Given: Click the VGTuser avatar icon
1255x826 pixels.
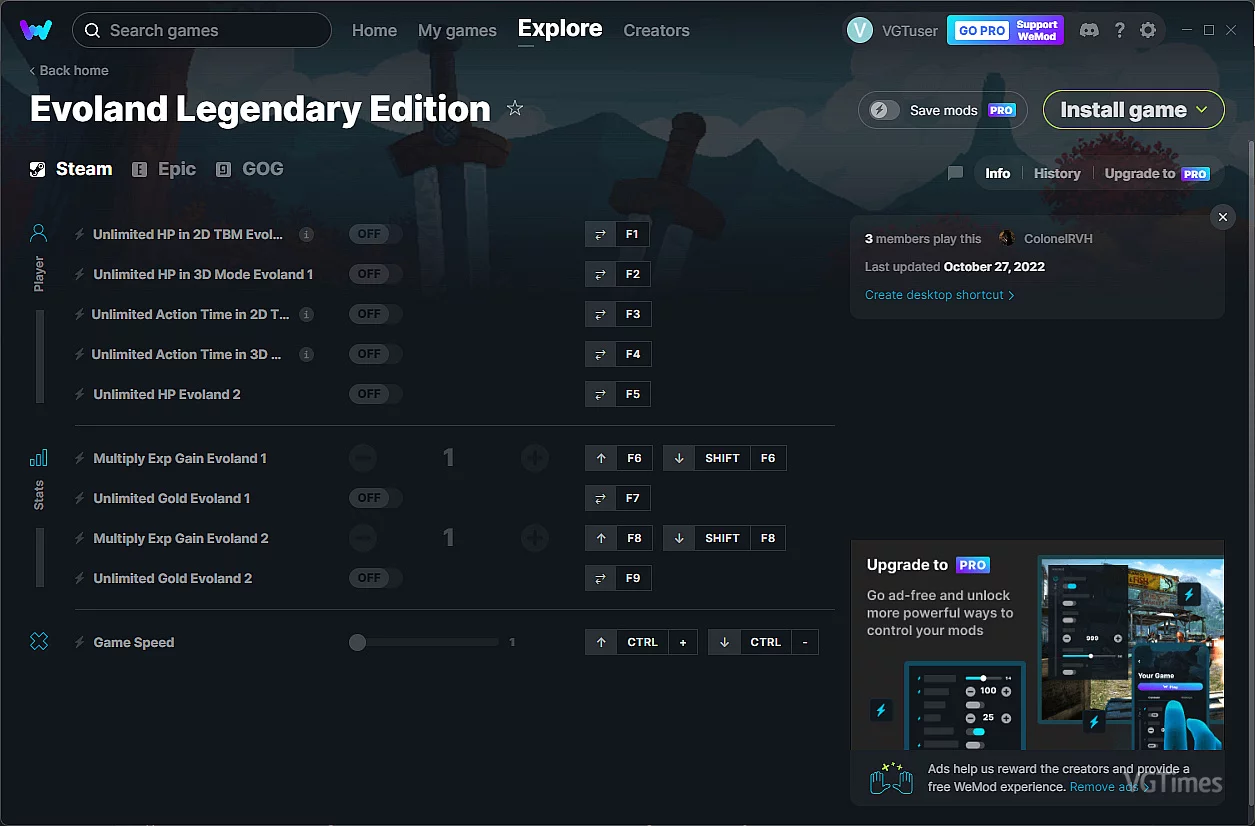Looking at the screenshot, I should (x=860, y=30).
